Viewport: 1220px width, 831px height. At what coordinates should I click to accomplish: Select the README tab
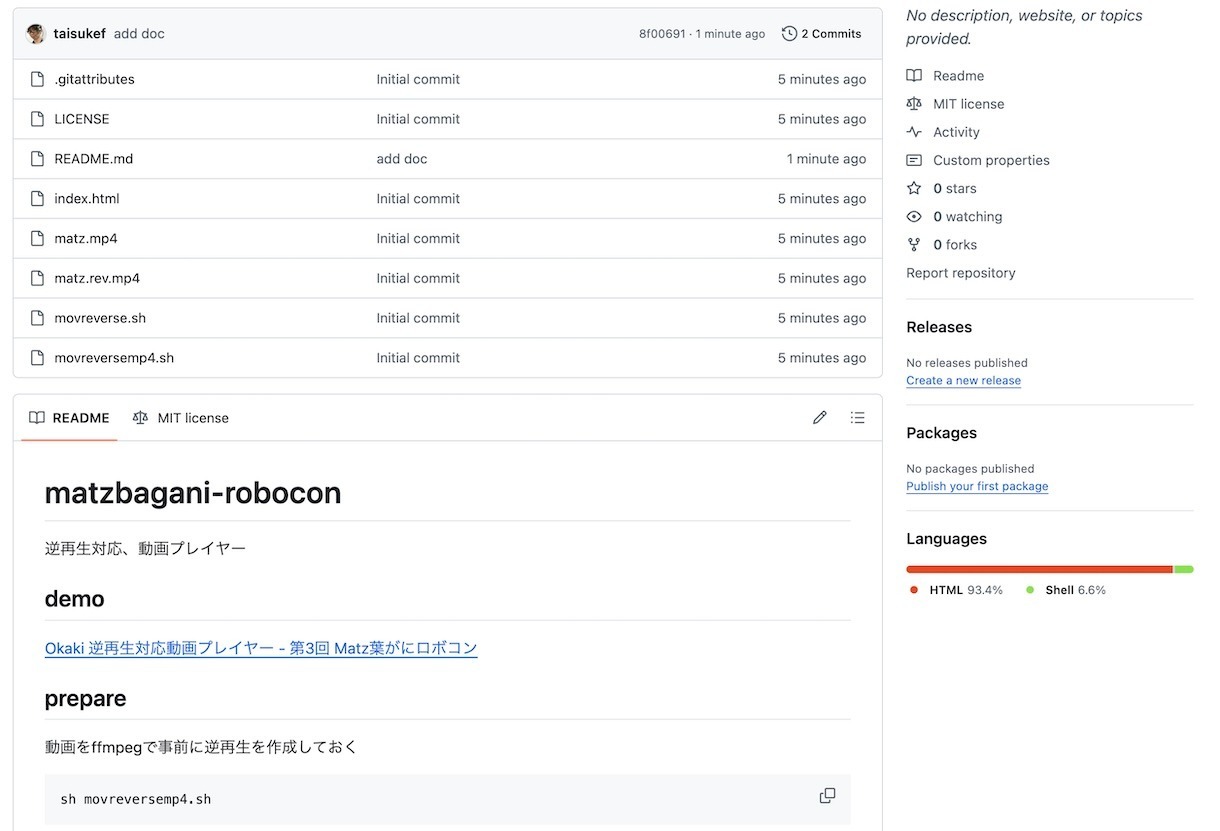tap(69, 418)
